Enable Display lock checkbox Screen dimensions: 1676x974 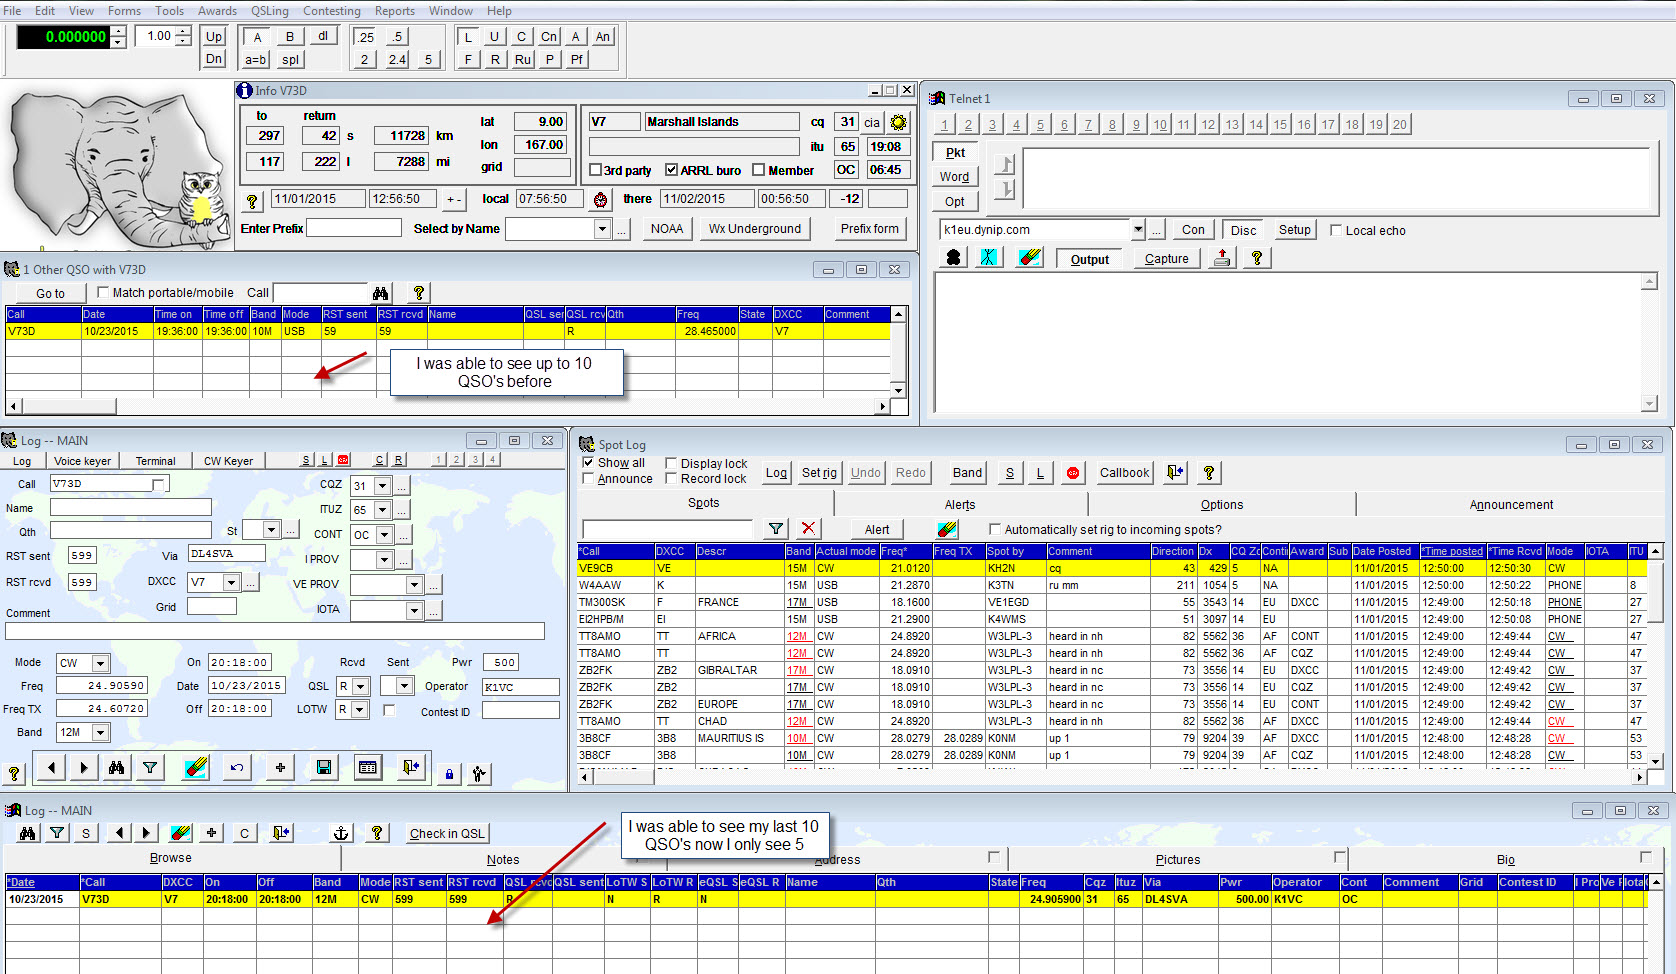[671, 463]
